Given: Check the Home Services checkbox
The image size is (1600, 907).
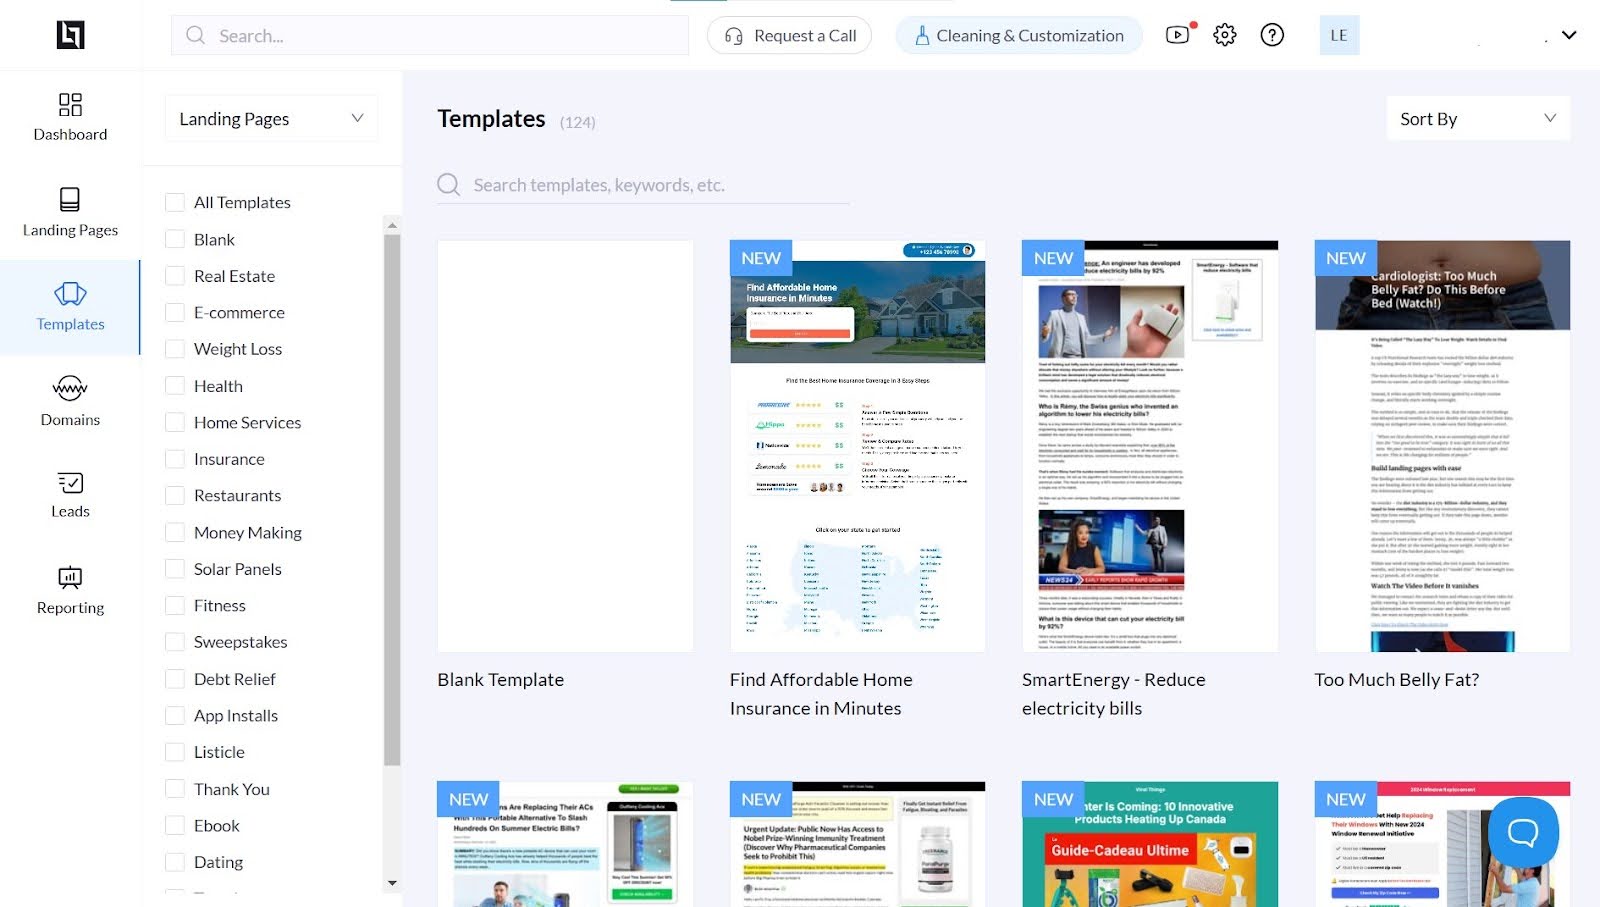Looking at the screenshot, I should click(x=175, y=423).
